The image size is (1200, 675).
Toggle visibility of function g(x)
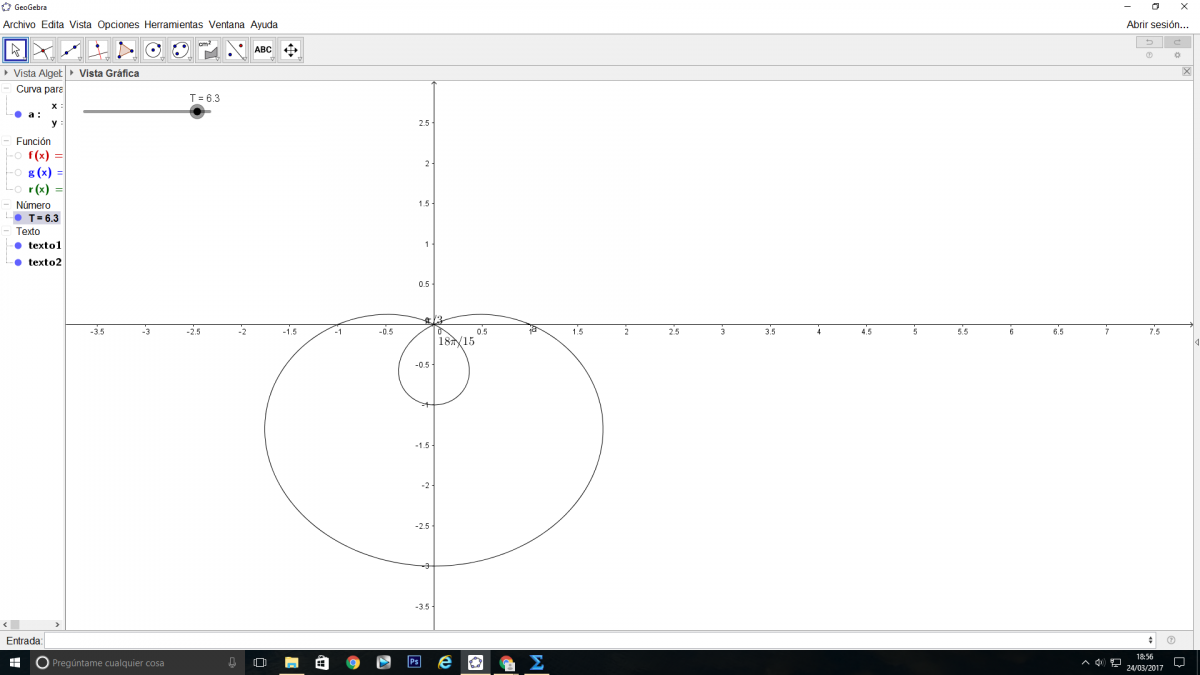[18, 173]
